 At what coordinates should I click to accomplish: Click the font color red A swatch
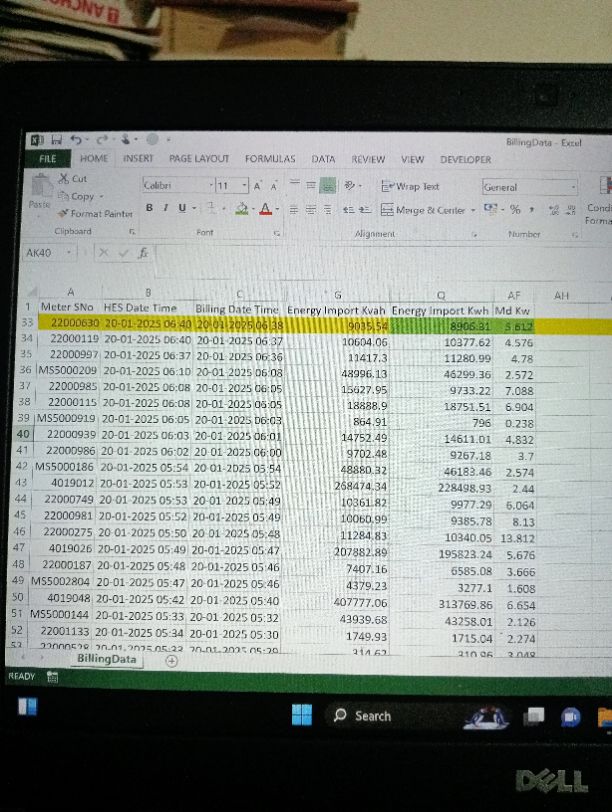click(265, 209)
